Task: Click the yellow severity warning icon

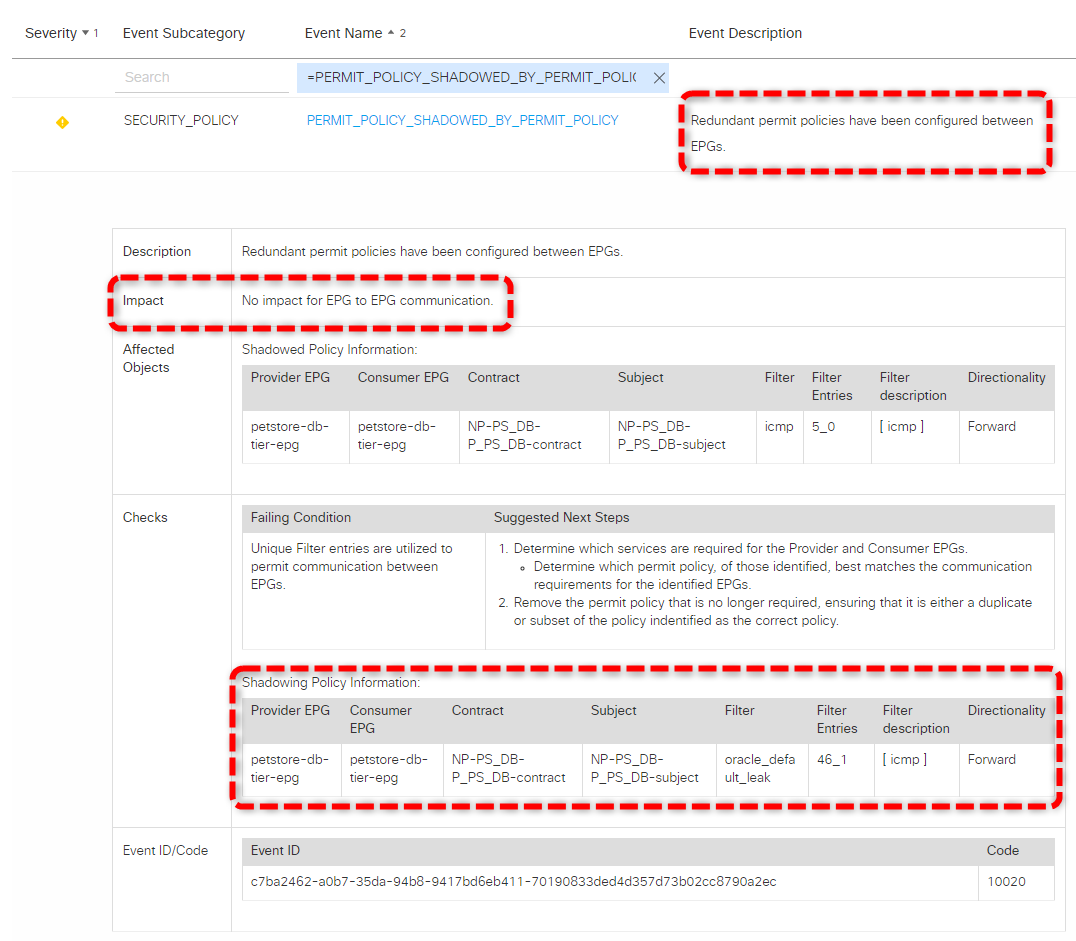Action: tap(62, 122)
